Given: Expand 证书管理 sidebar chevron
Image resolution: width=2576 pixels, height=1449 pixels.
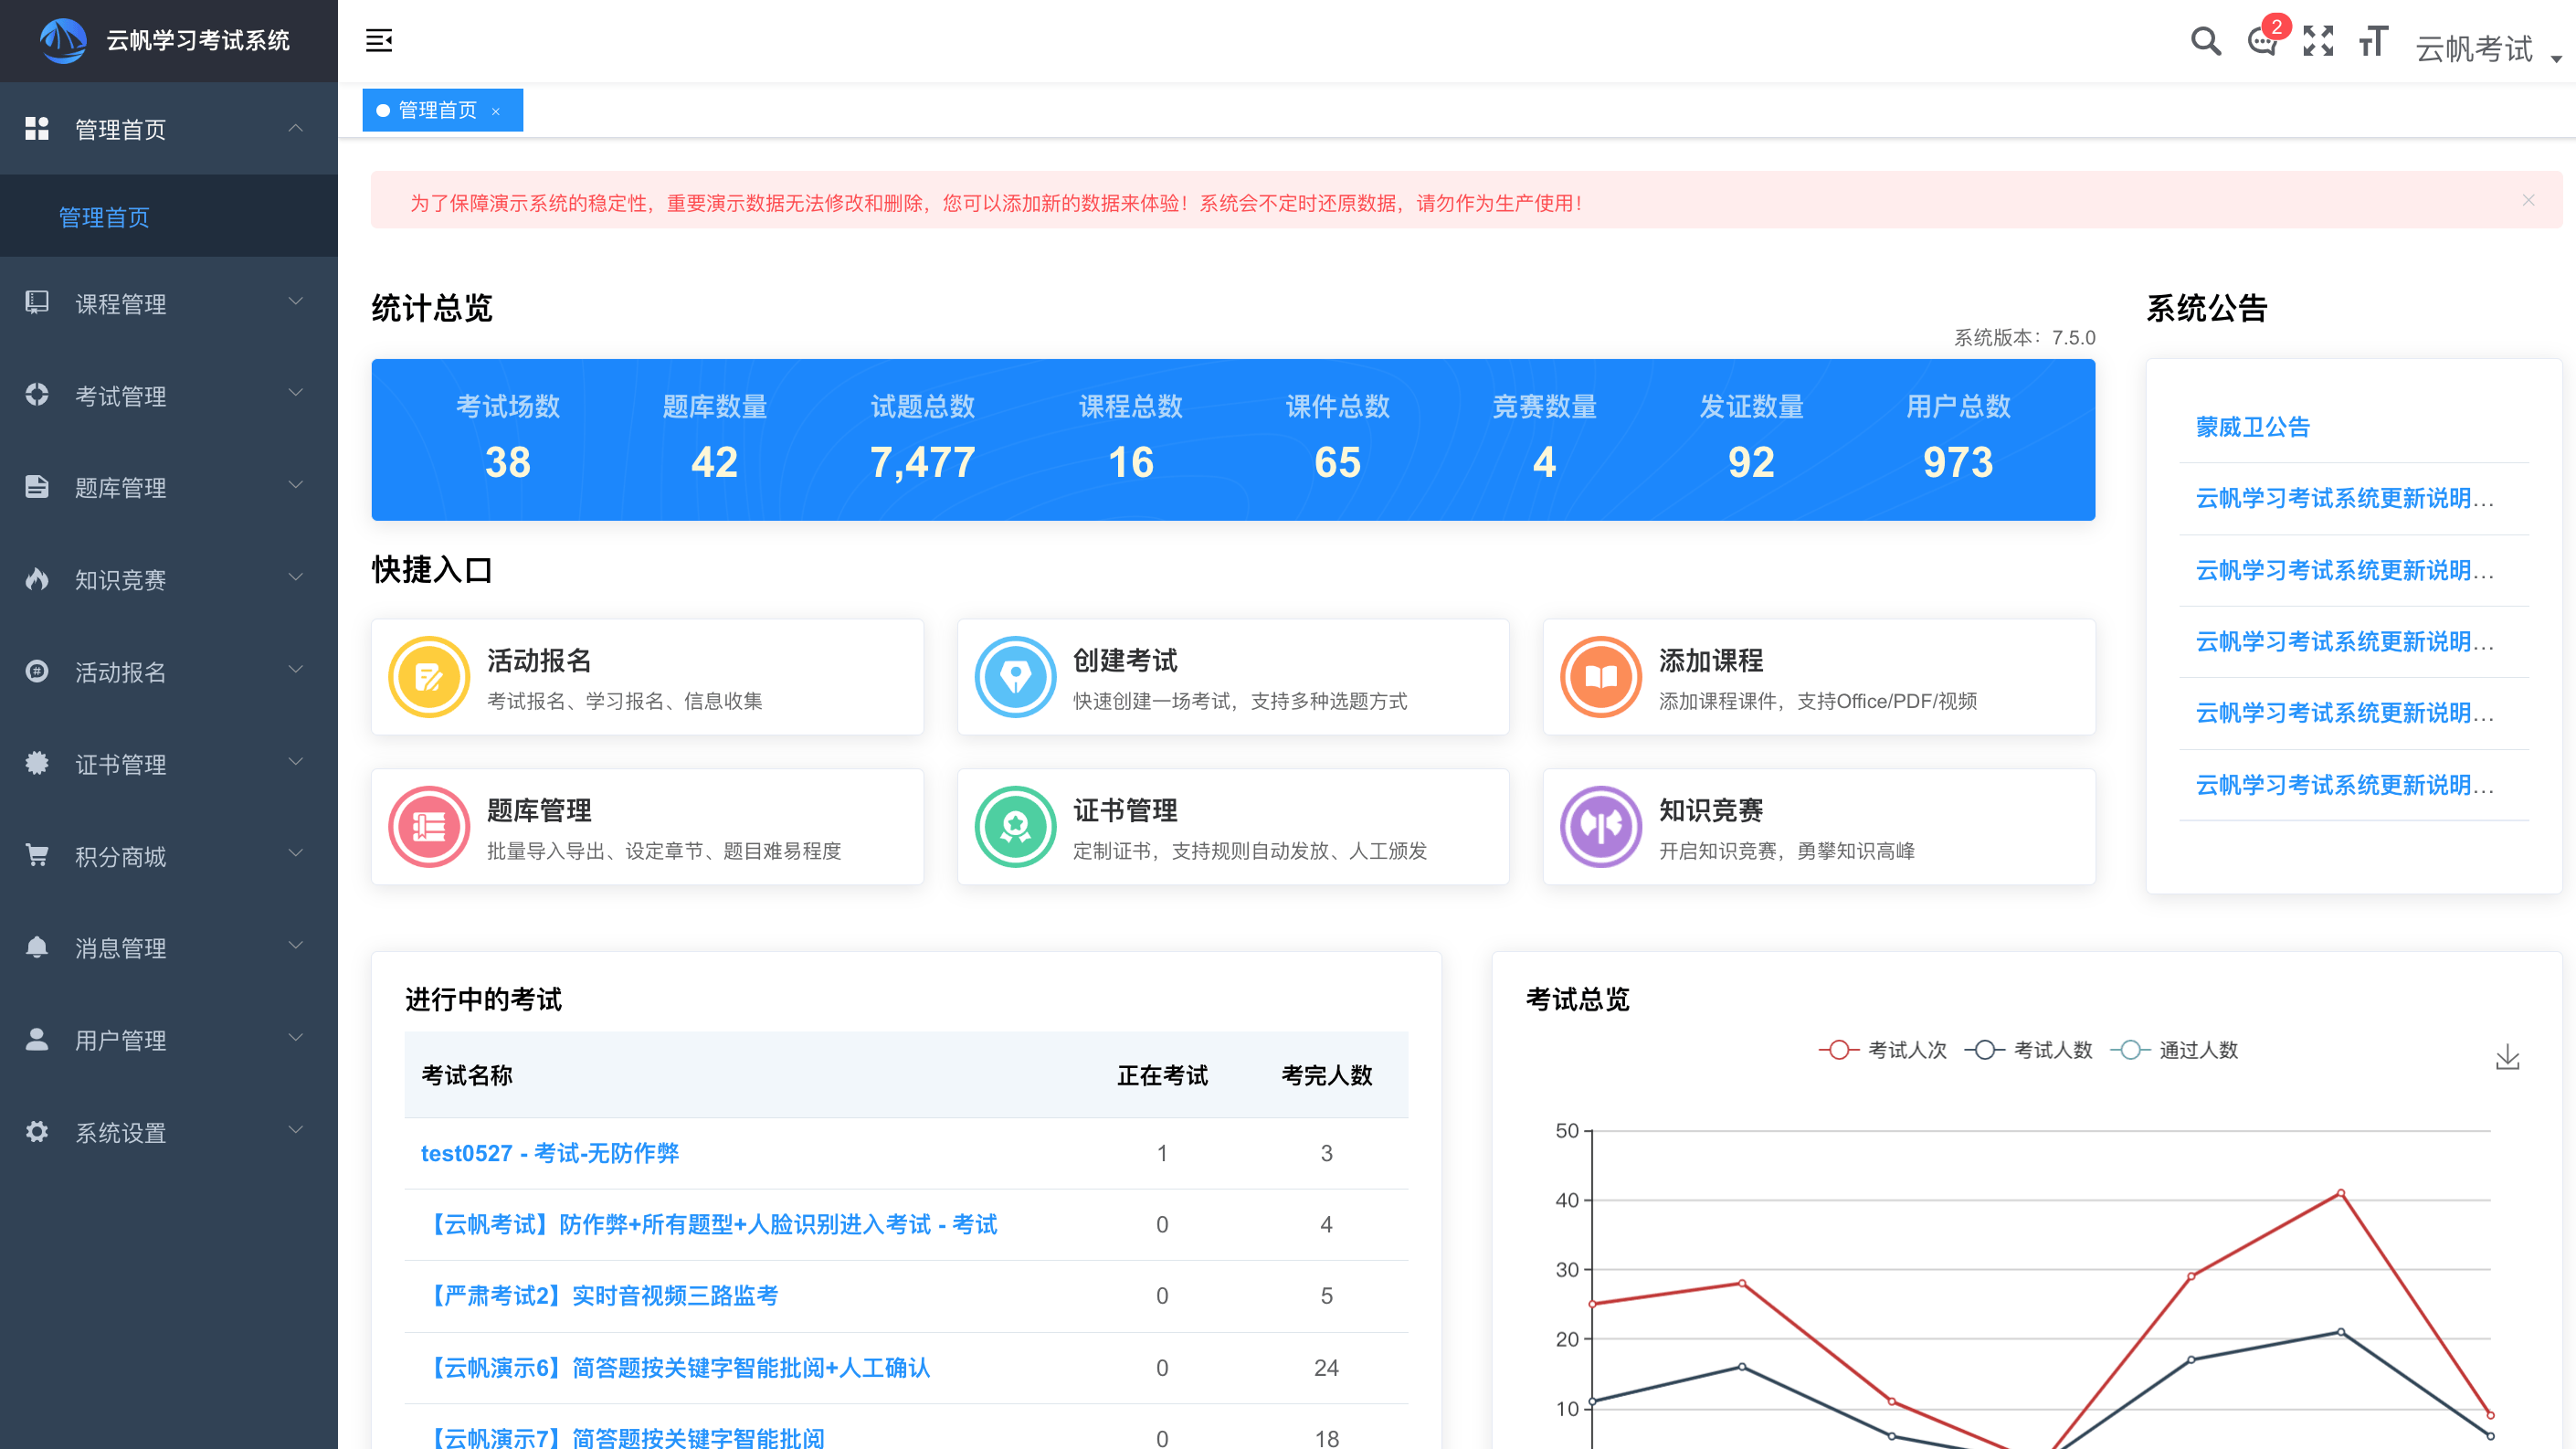Looking at the screenshot, I should pyautogui.click(x=295, y=762).
